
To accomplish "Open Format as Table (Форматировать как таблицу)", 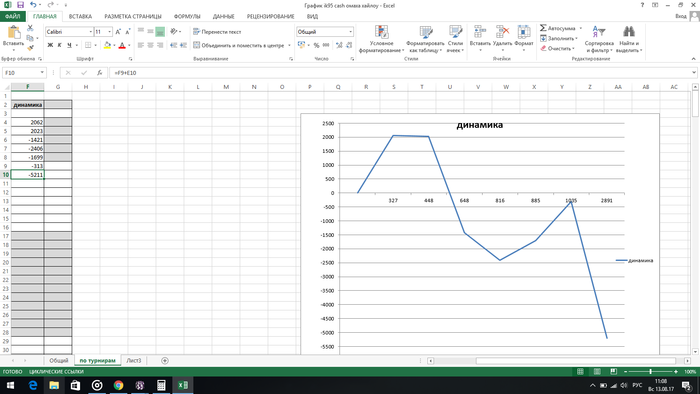I will coord(425,39).
